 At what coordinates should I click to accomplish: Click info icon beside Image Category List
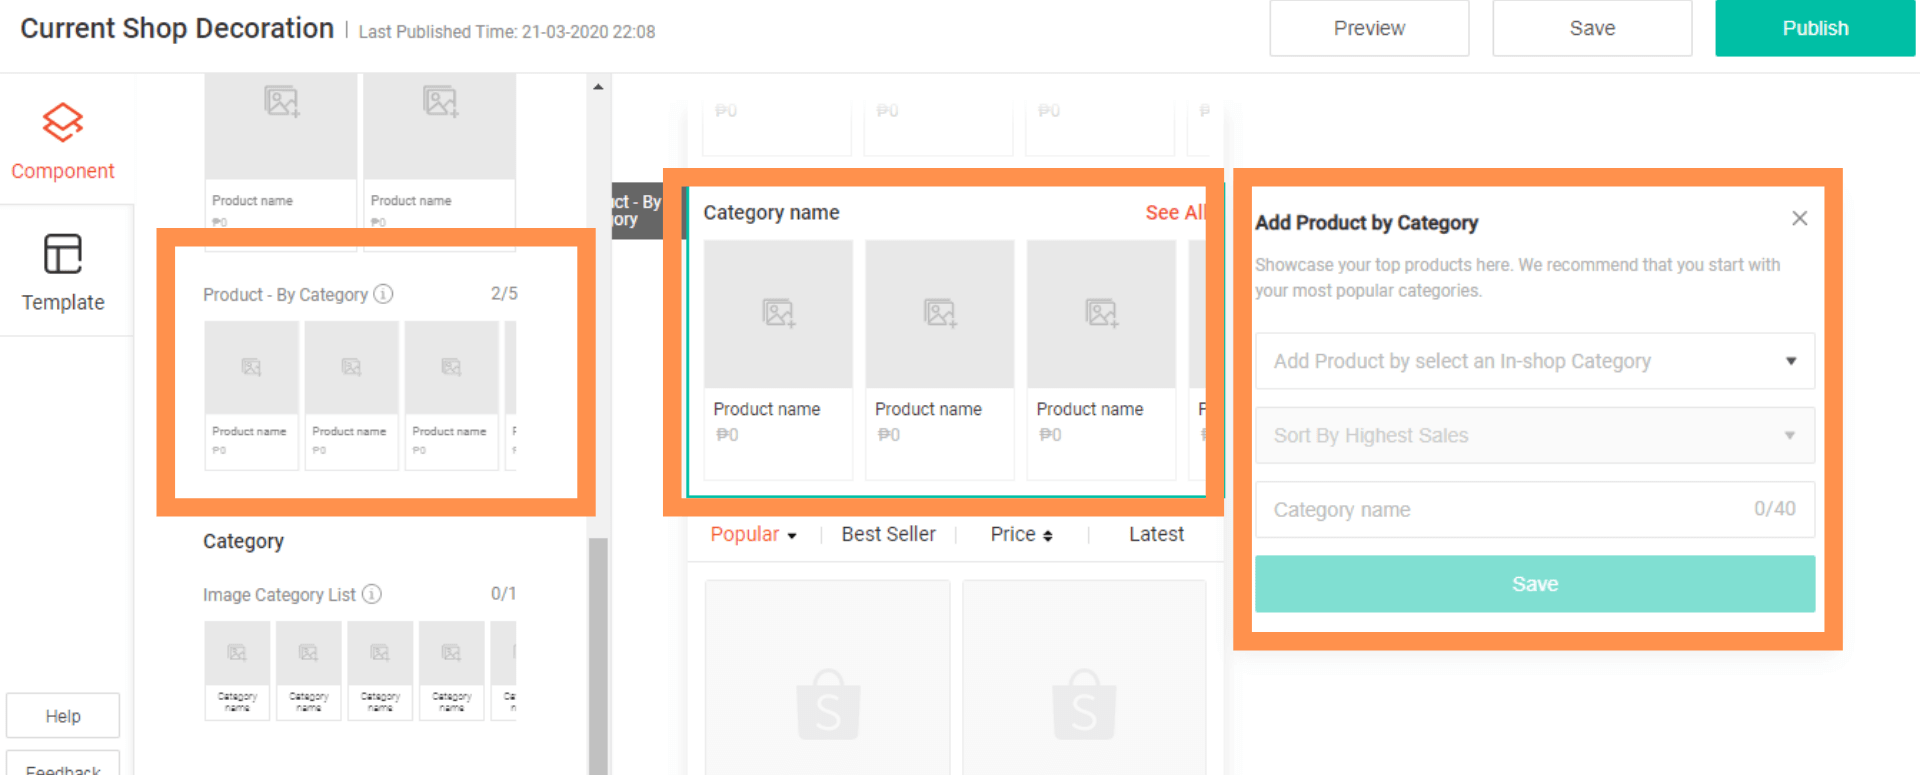click(371, 594)
